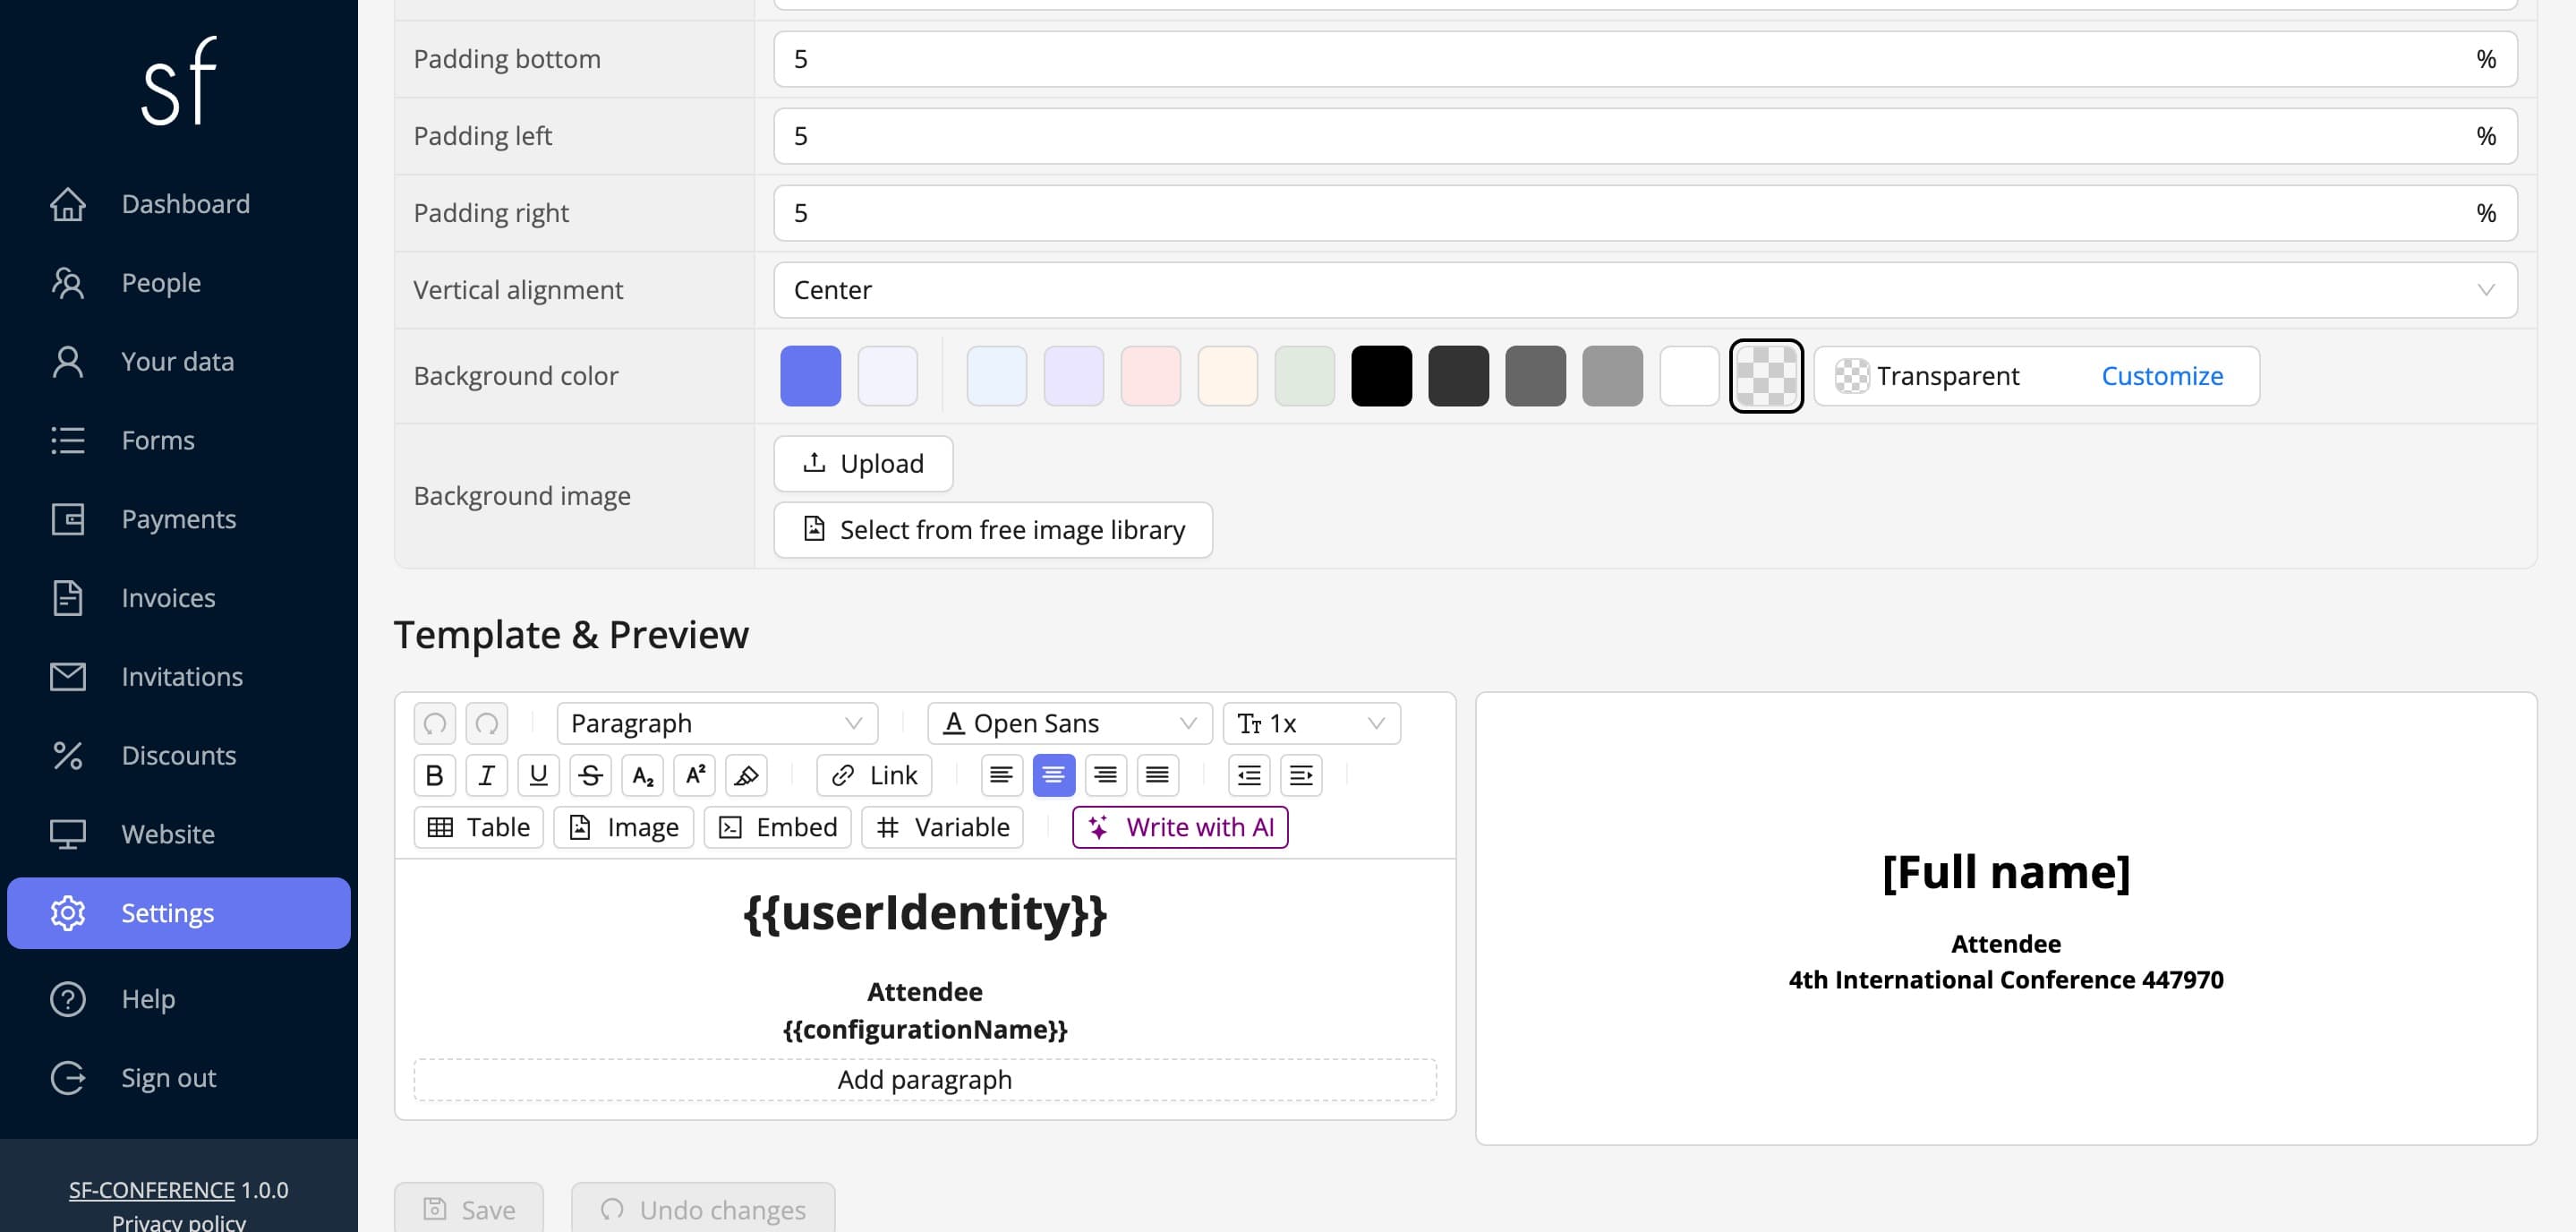Screen dimensions: 2576x1232
Task: Open SF-CONFERENCE link
Action: click(151, 1190)
